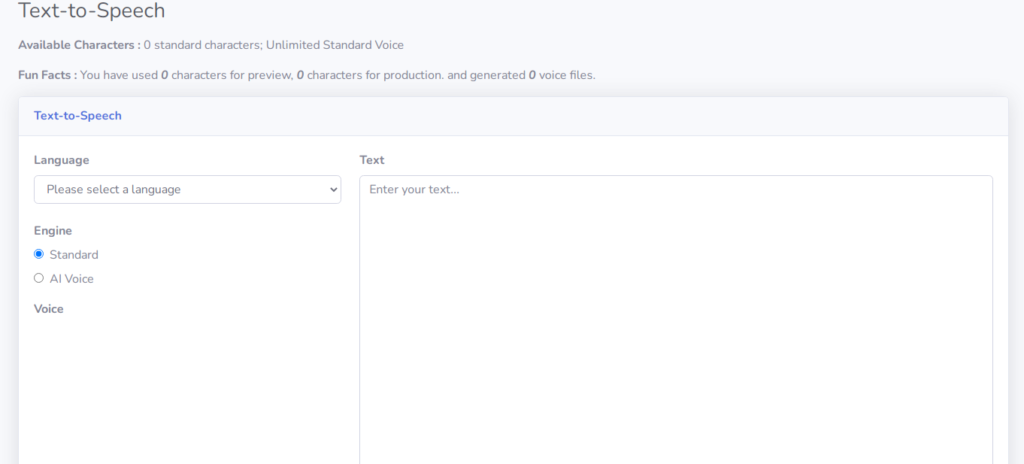The height and width of the screenshot is (464, 1024).
Task: Click the "Text" field label
Action: coord(372,160)
